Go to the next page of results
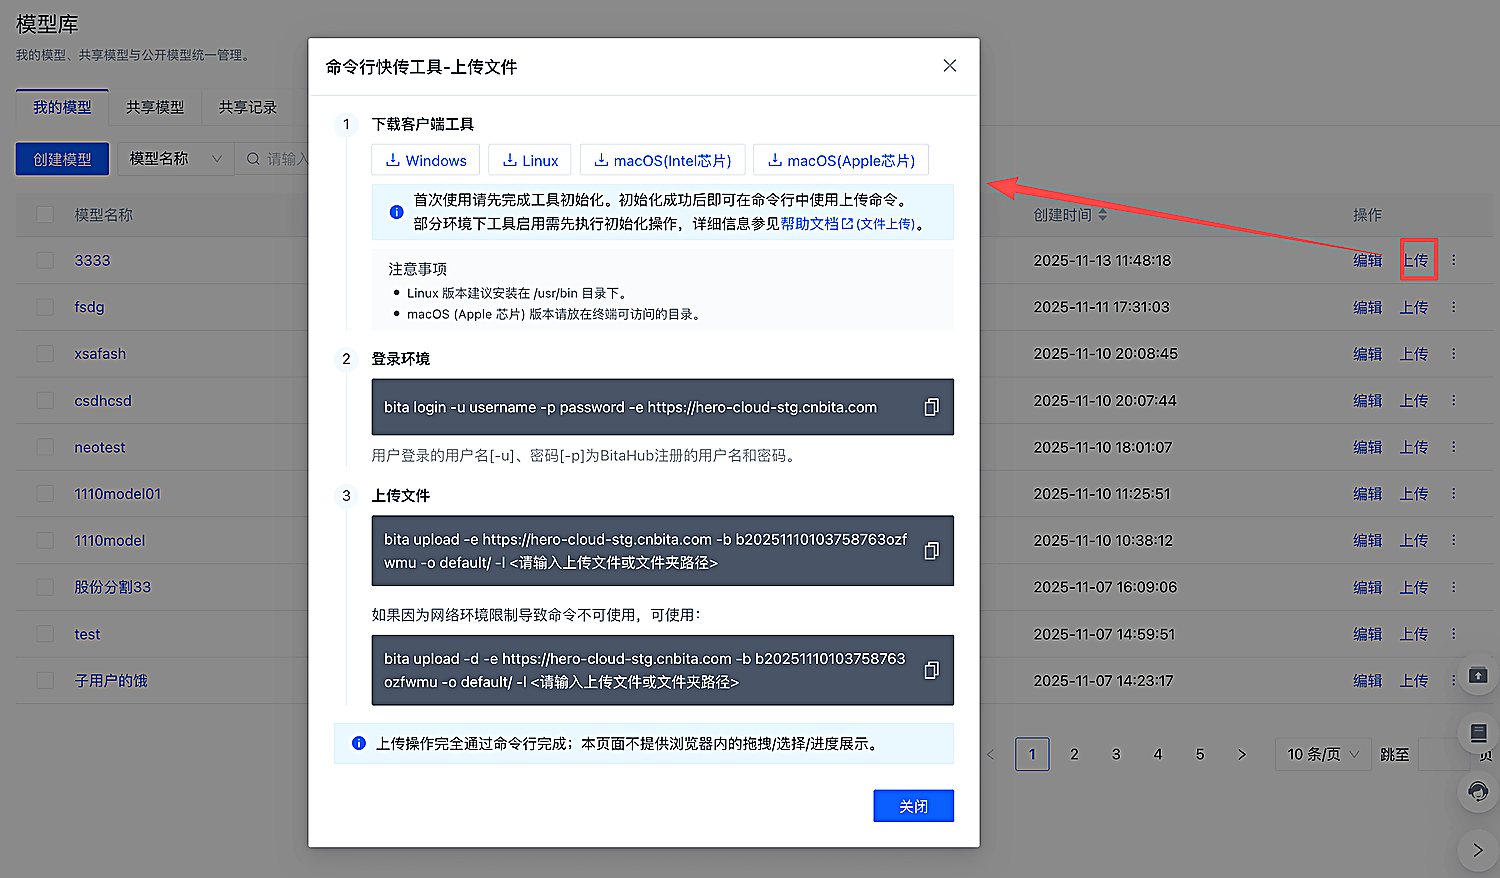 1242,754
